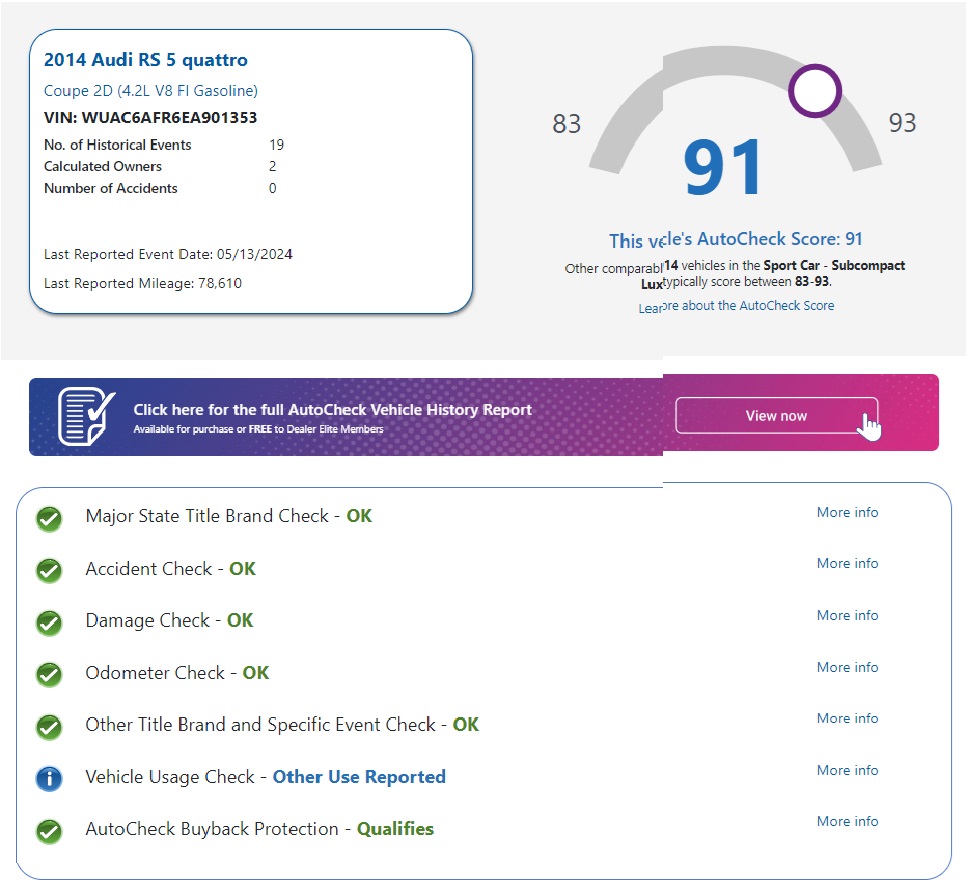Click Major State Title Brand Check - OK text
The image size is (969, 882).
click(x=229, y=516)
